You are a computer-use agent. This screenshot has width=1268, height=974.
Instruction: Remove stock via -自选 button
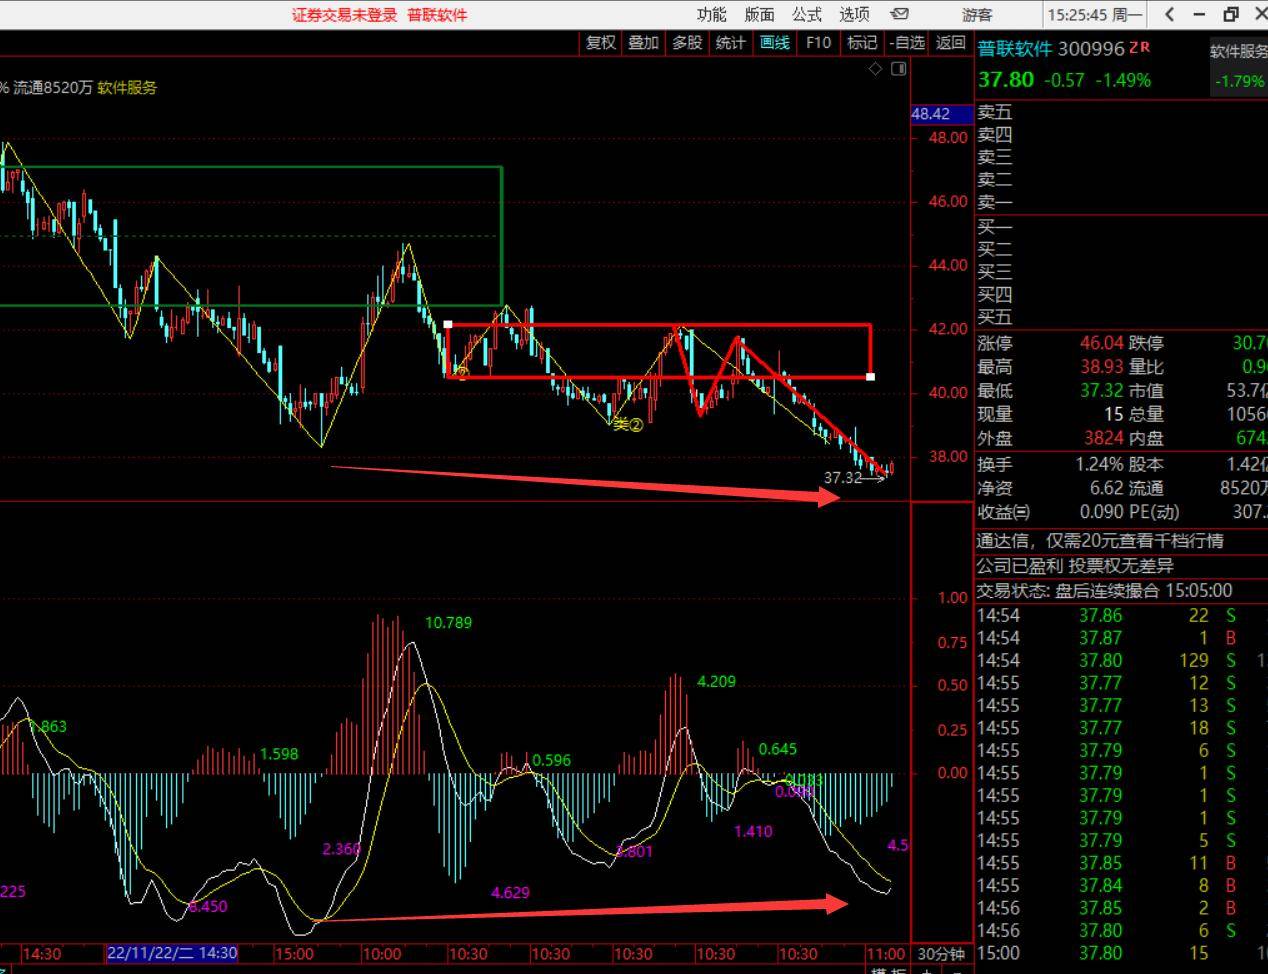coord(907,42)
